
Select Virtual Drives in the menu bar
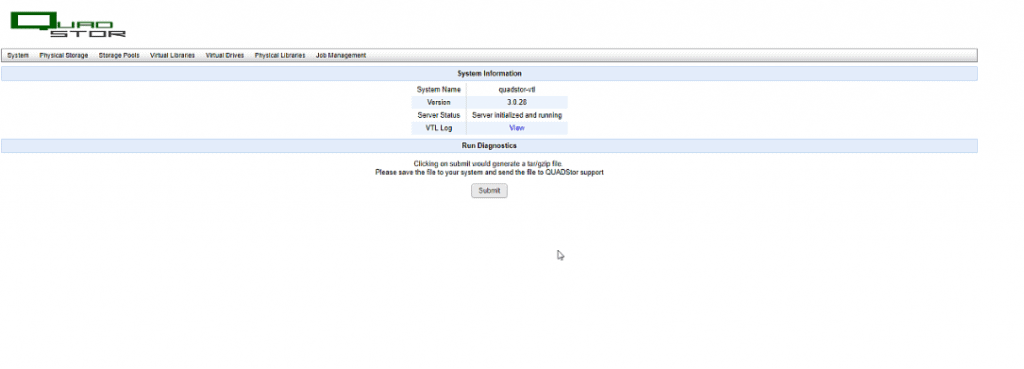[225, 56]
